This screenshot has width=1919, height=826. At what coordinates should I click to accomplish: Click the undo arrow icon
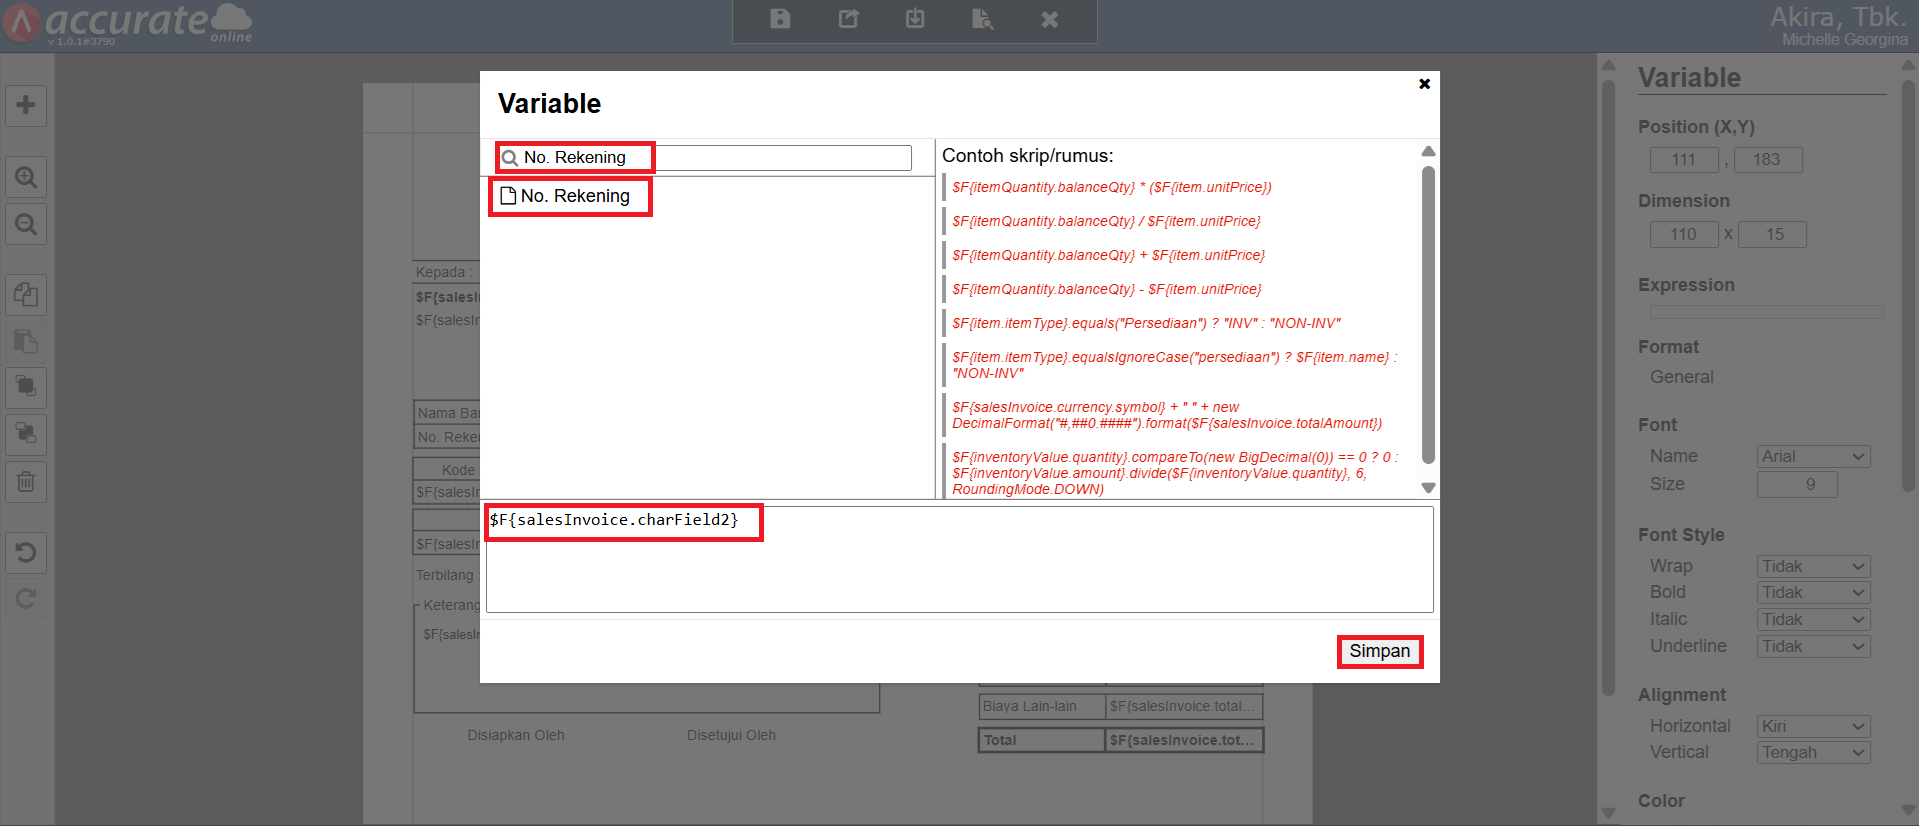coord(26,552)
